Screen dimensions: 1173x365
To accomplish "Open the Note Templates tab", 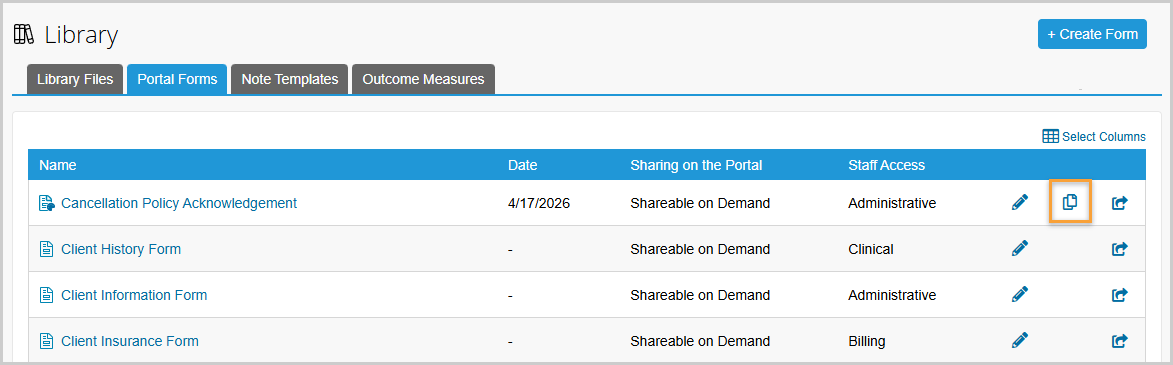I will pos(290,79).
